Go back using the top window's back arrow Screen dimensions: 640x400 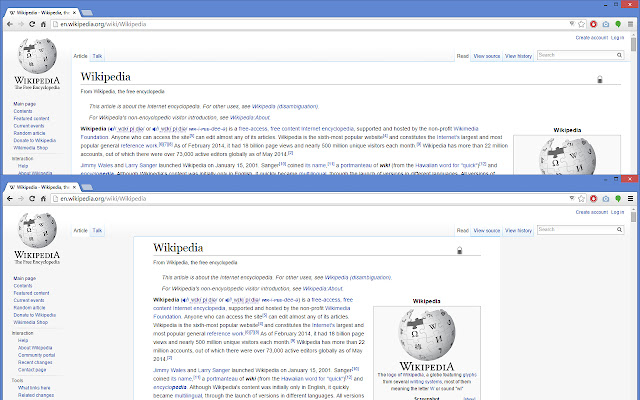click(8, 22)
